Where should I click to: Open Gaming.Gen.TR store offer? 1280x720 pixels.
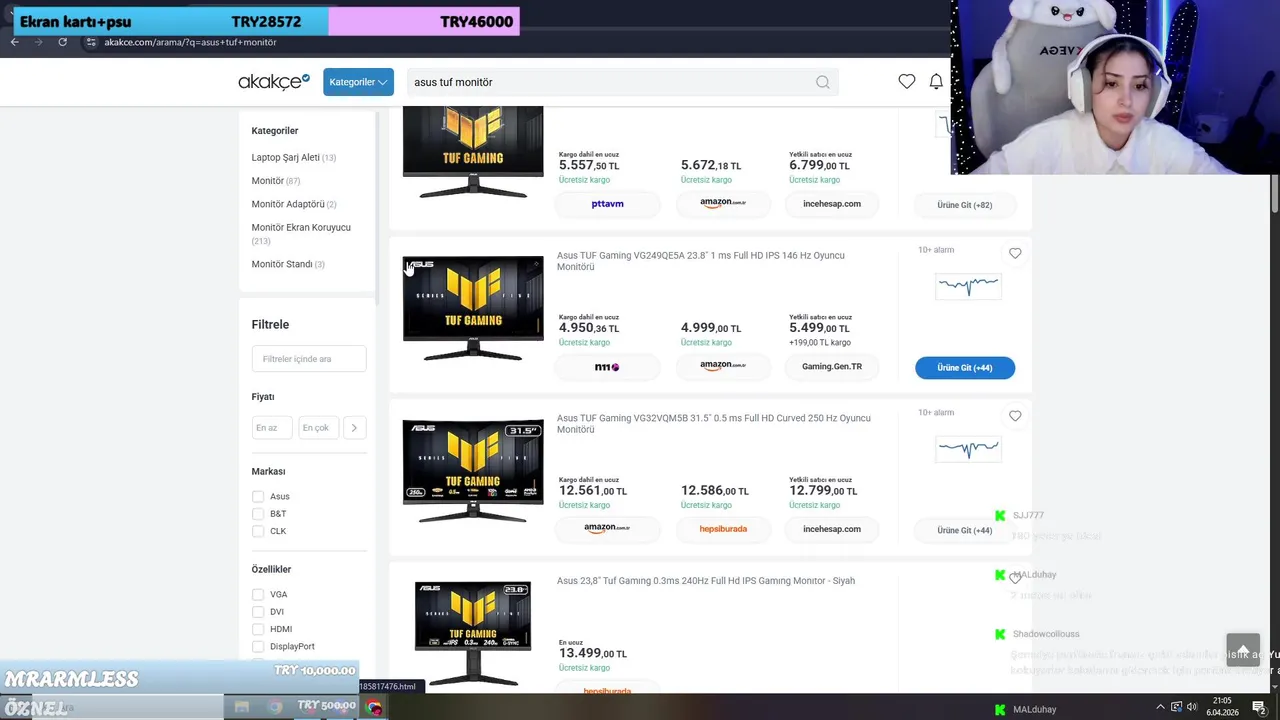point(831,367)
